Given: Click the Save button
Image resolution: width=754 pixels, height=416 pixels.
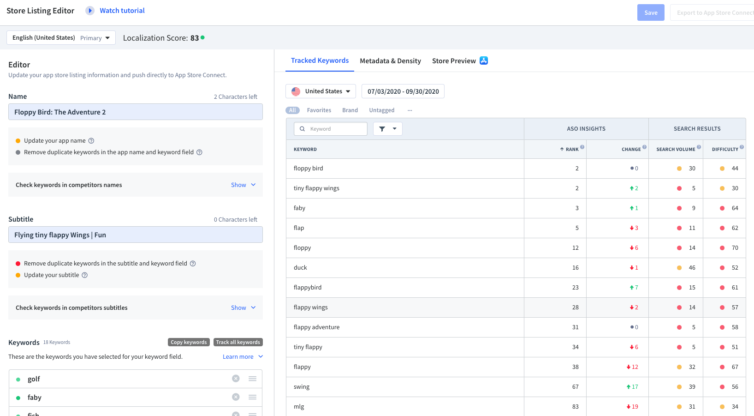Looking at the screenshot, I should (x=651, y=13).
